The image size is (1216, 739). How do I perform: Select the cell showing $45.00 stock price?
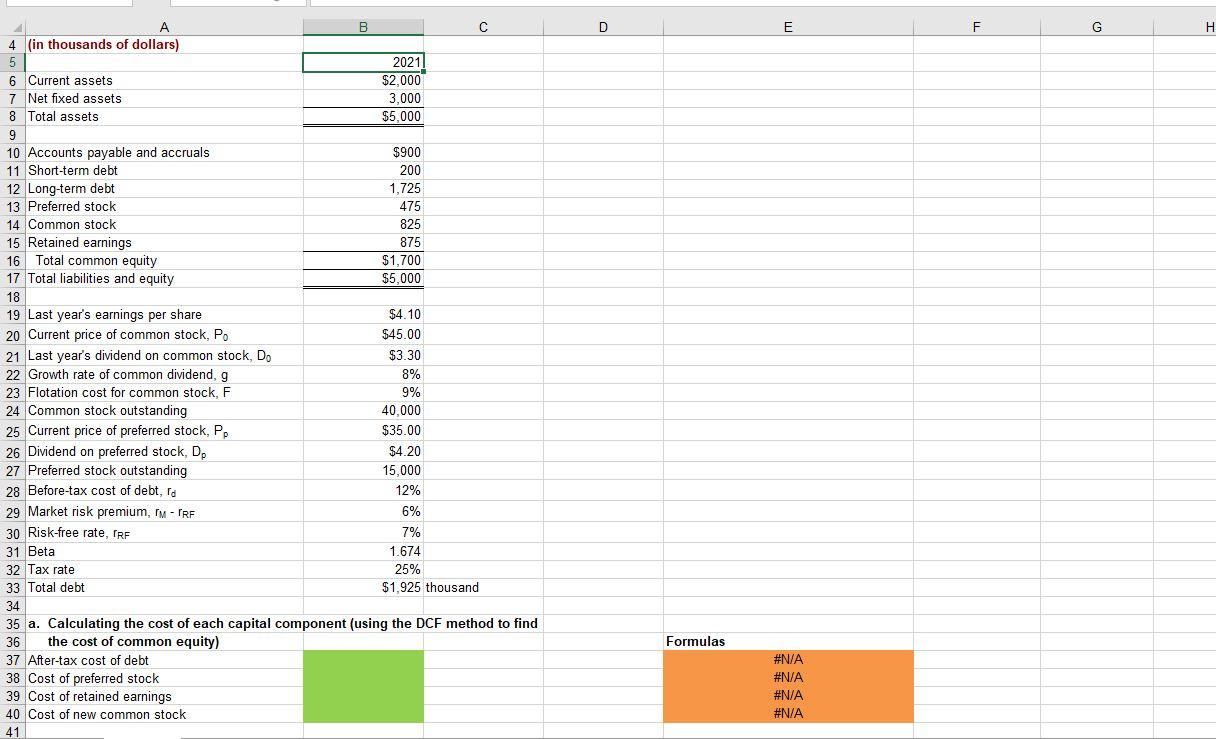[363, 334]
